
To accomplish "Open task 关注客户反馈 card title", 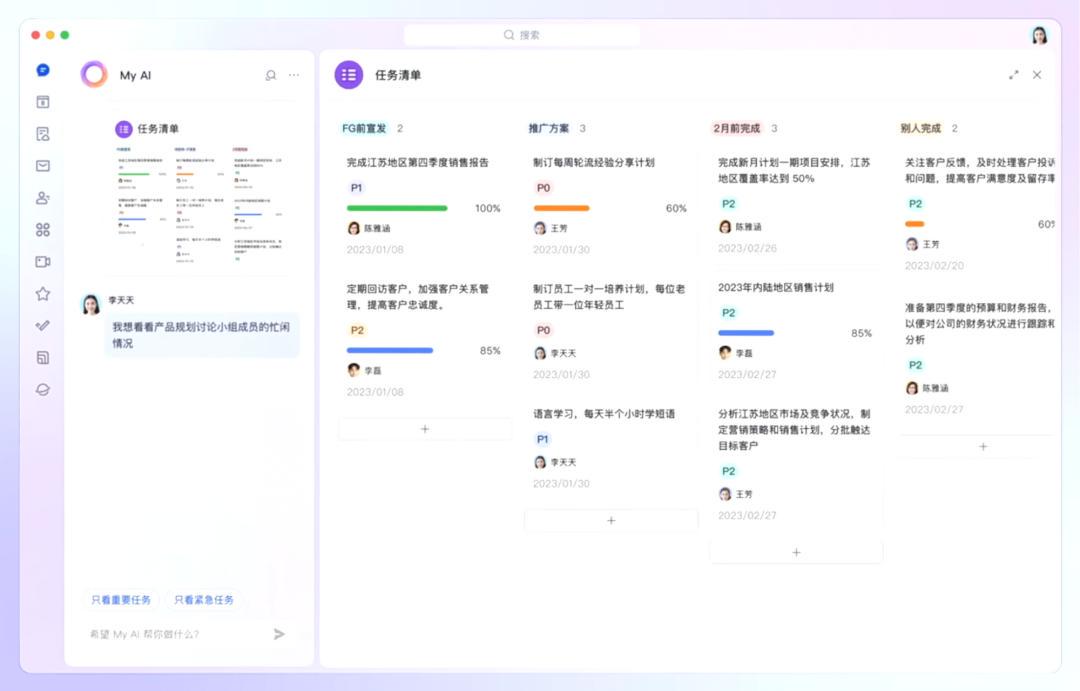I will click(979, 170).
